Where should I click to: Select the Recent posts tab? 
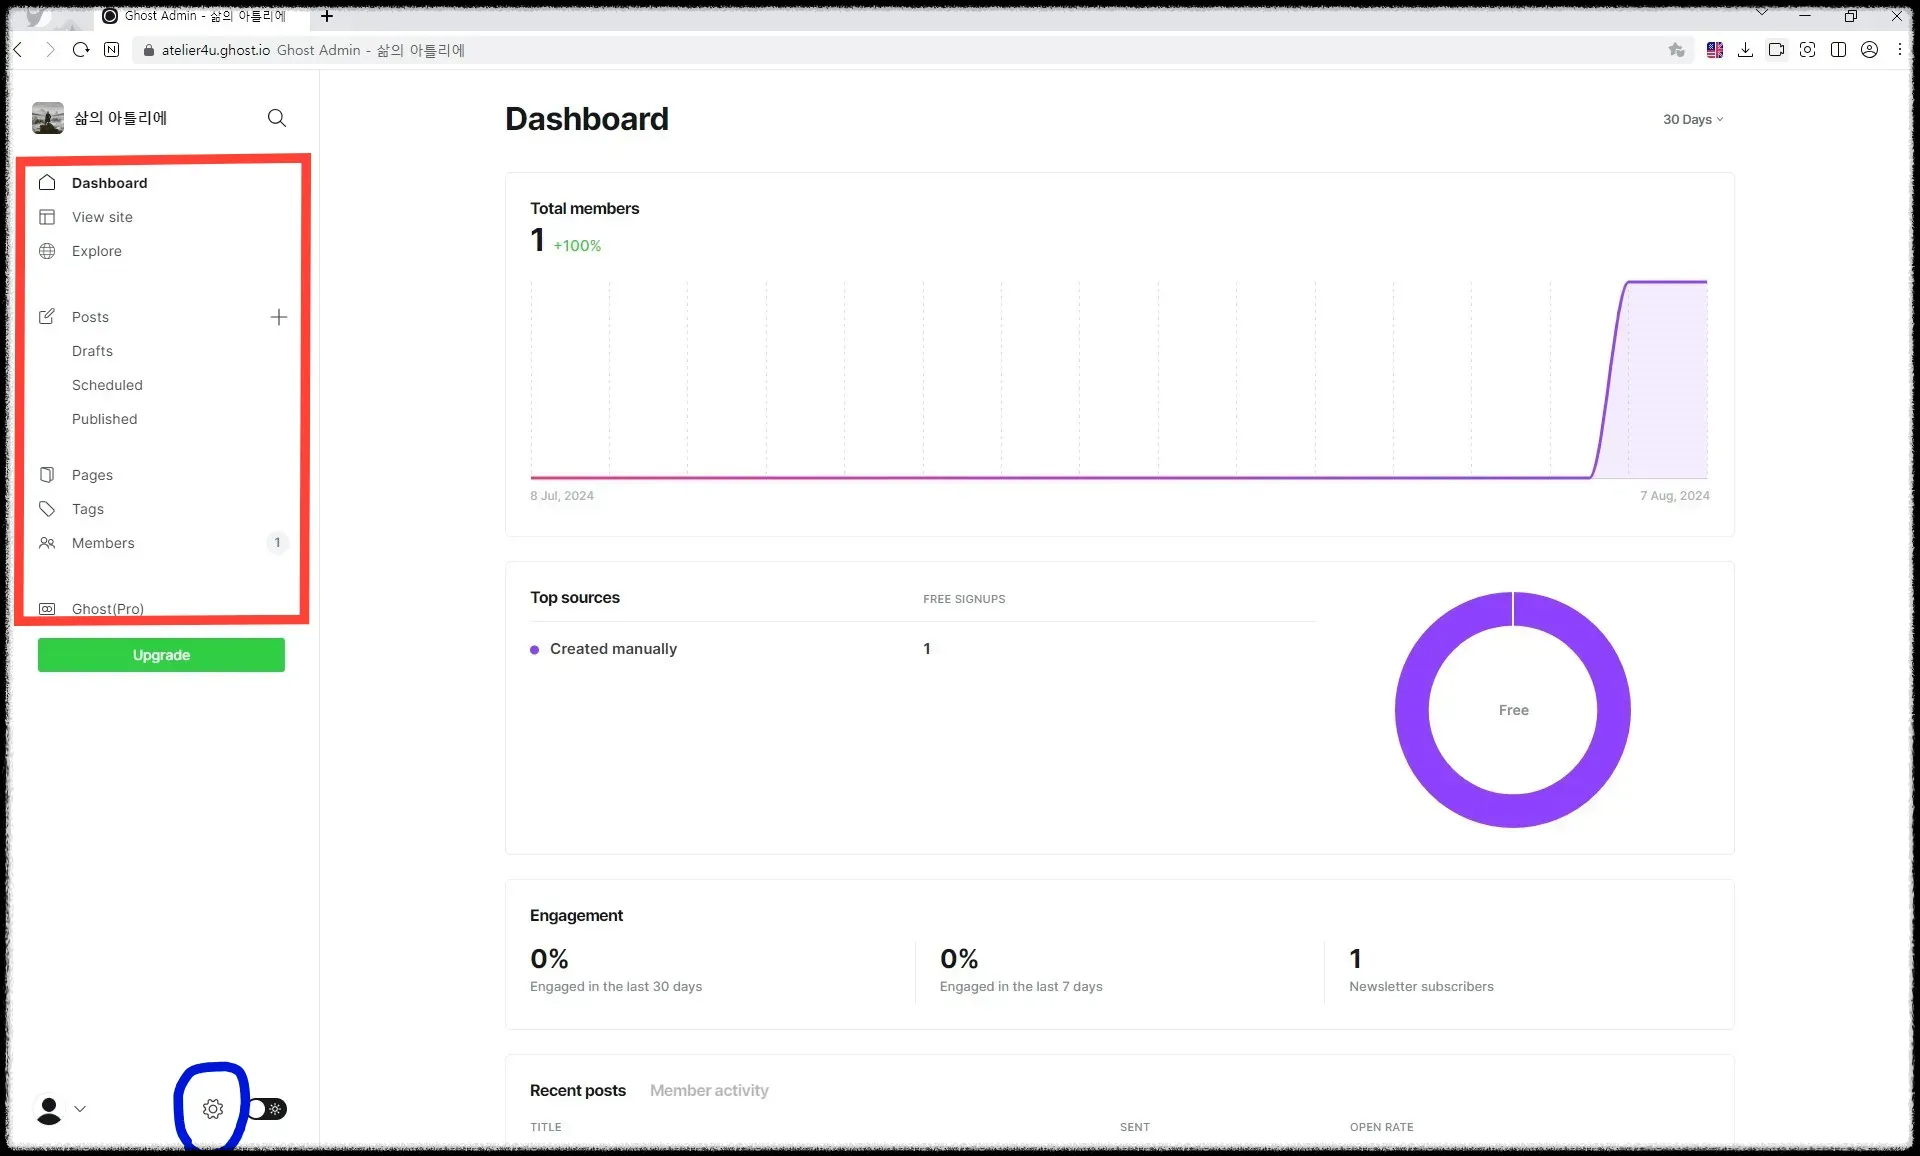[x=577, y=1090]
